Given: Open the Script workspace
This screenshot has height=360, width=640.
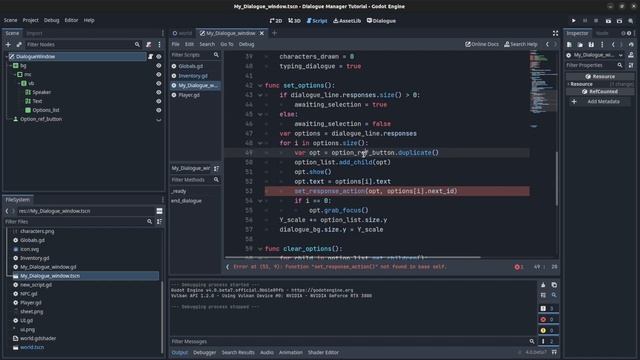Looking at the screenshot, I should [317, 20].
